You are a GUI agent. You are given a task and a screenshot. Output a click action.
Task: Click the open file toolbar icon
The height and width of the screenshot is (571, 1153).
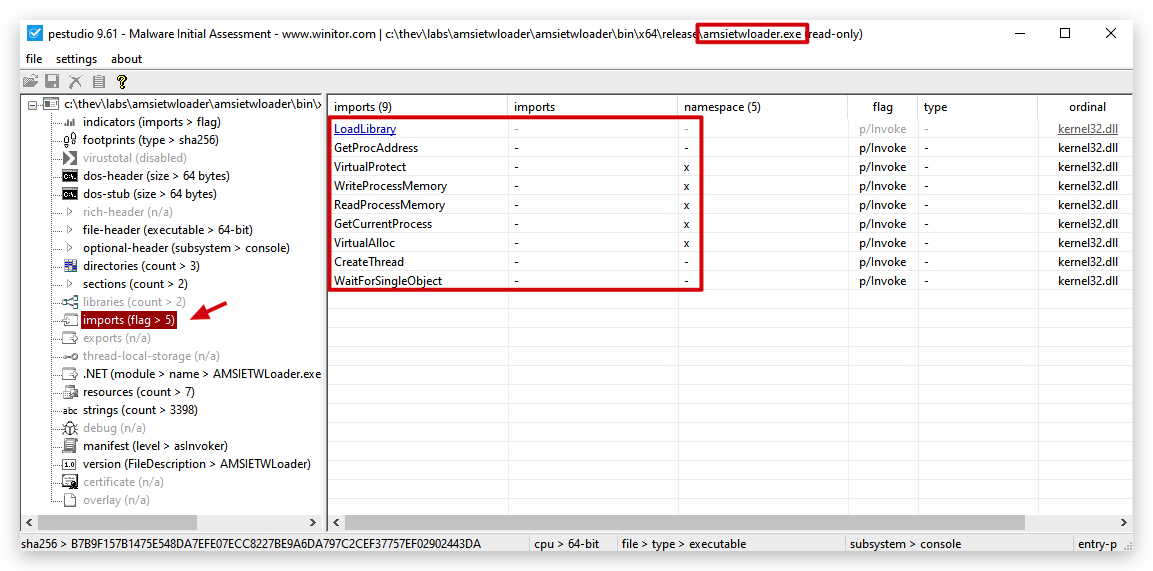[x=29, y=82]
